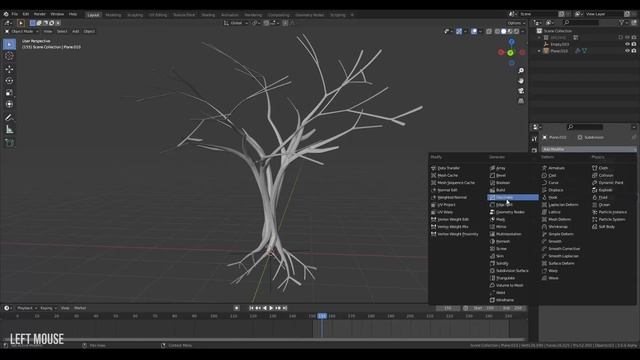
Task: Switch to the Modeling workspace tab
Action: tap(113, 15)
